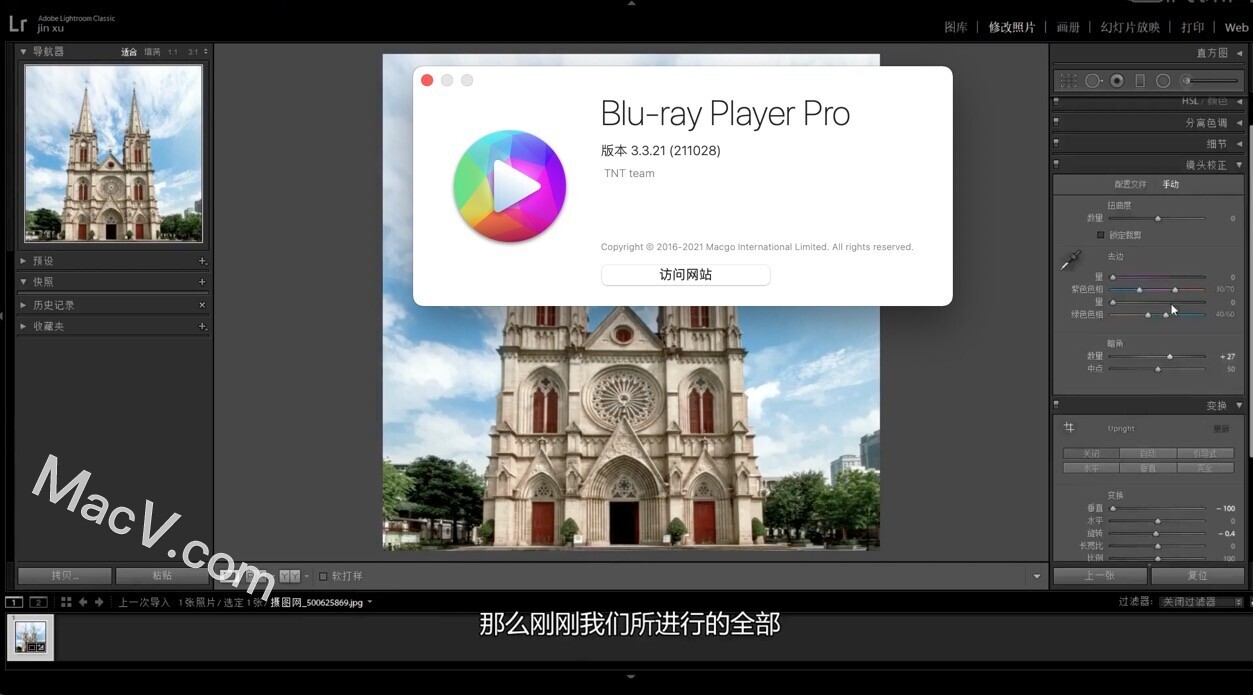Adjust the 暗角 数量 slider
1253x695 pixels.
(1158, 356)
